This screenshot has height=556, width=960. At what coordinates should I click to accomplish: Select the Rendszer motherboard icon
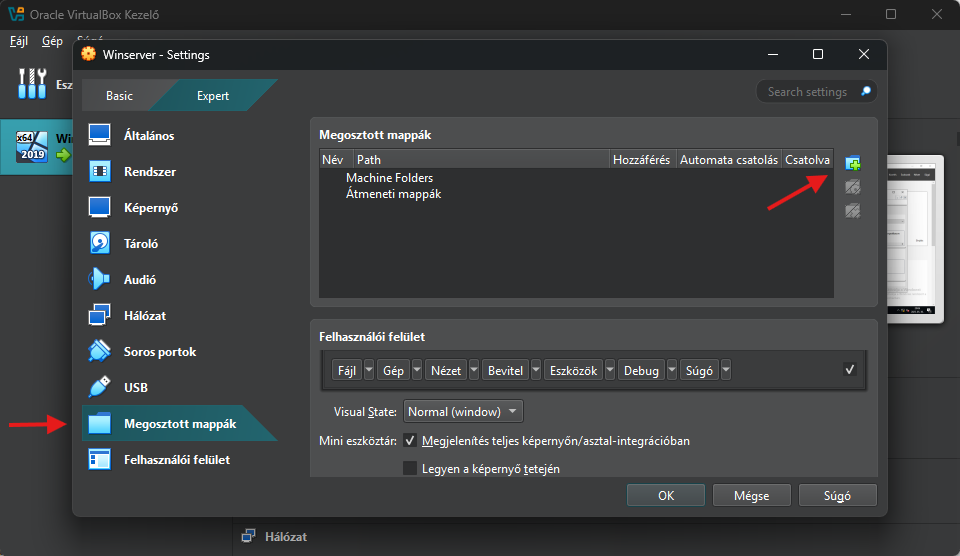coord(99,171)
